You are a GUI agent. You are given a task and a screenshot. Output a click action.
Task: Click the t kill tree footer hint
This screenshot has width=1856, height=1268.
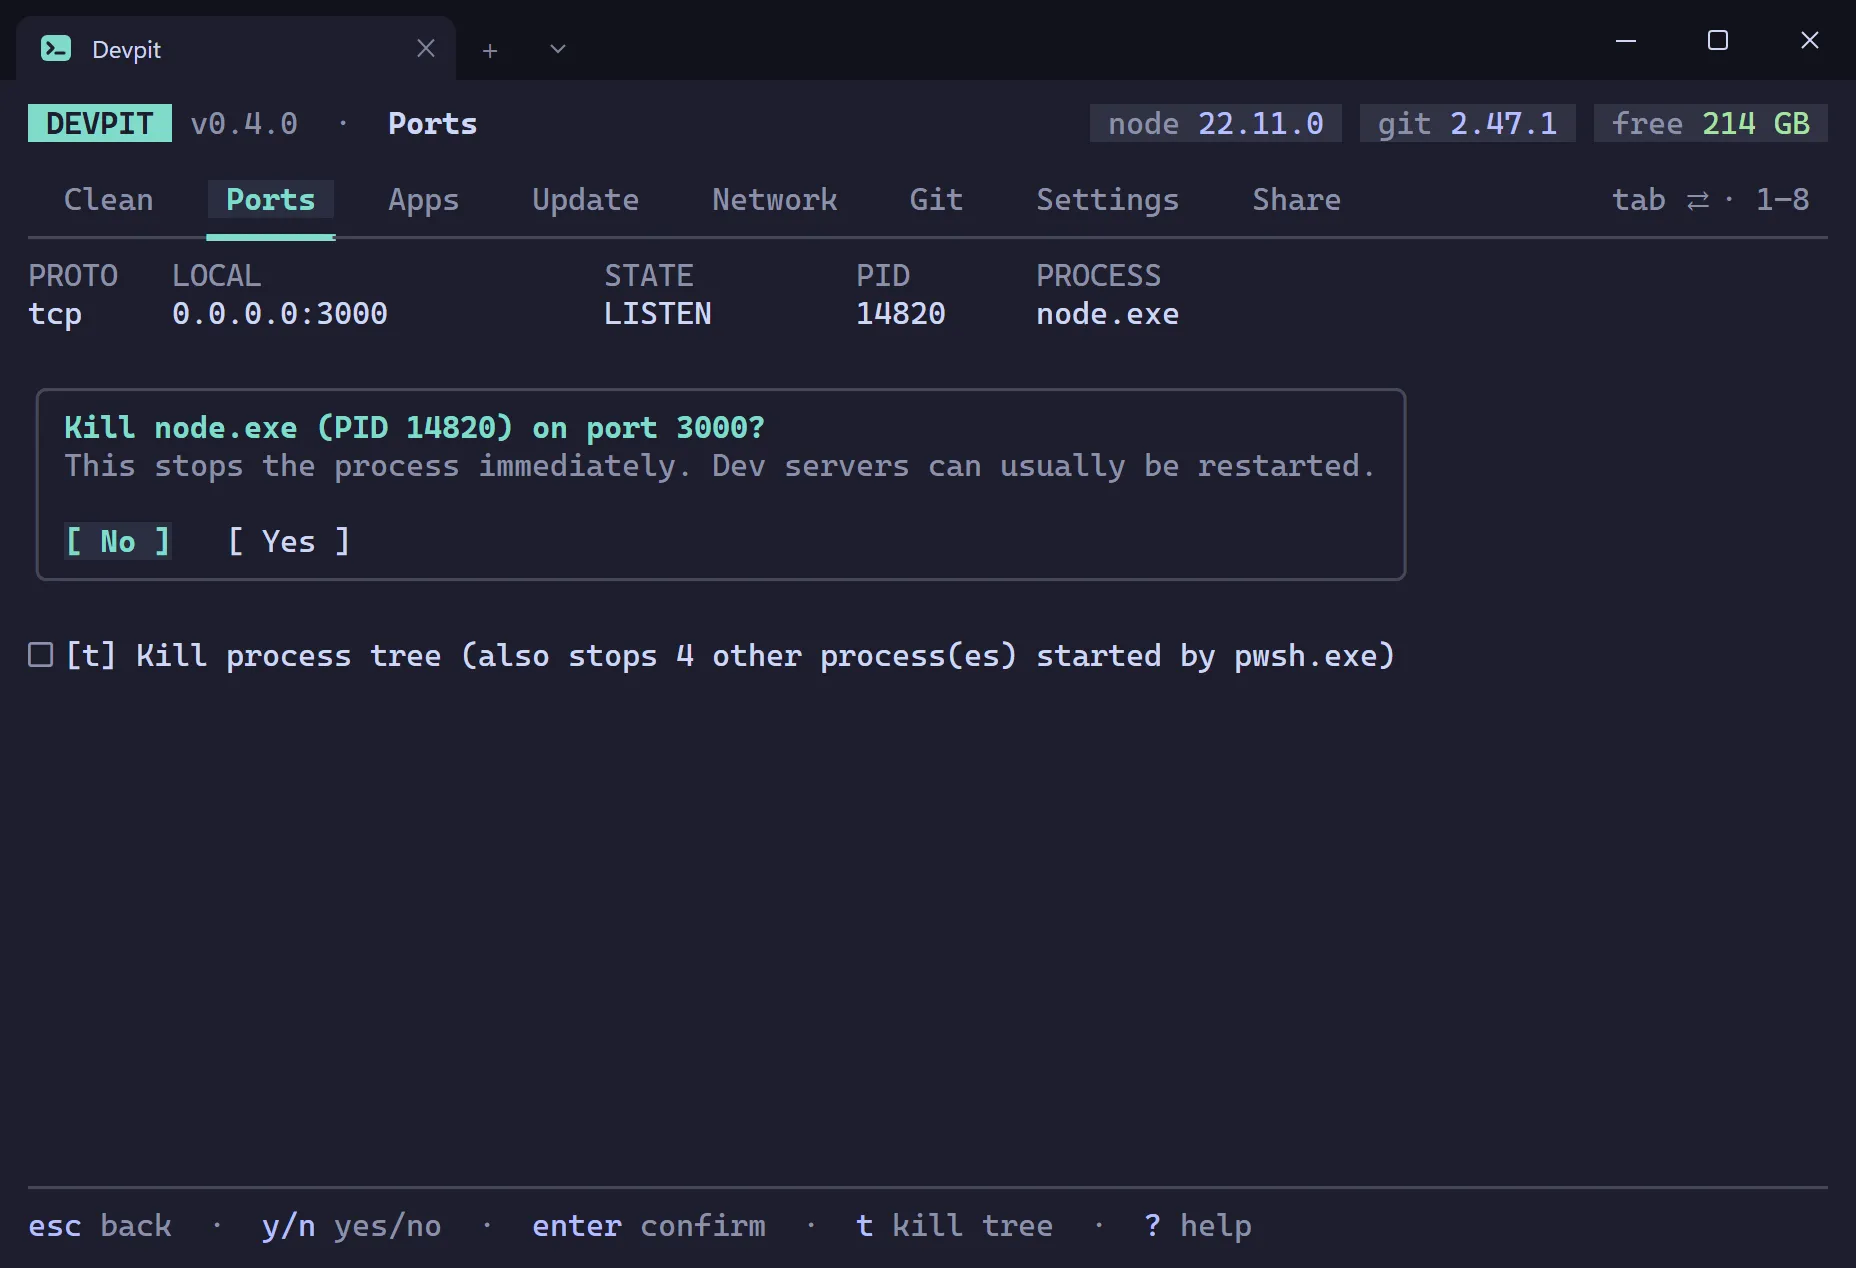955,1226
